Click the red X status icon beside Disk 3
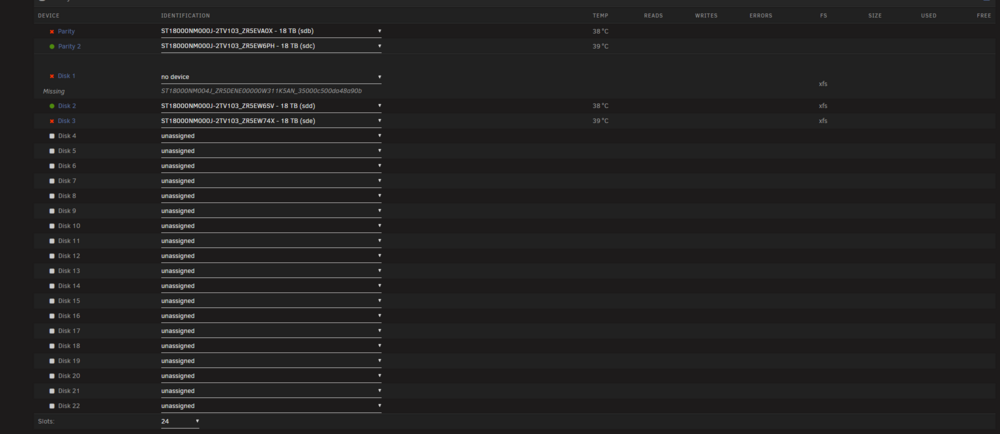 pyautogui.click(x=52, y=121)
